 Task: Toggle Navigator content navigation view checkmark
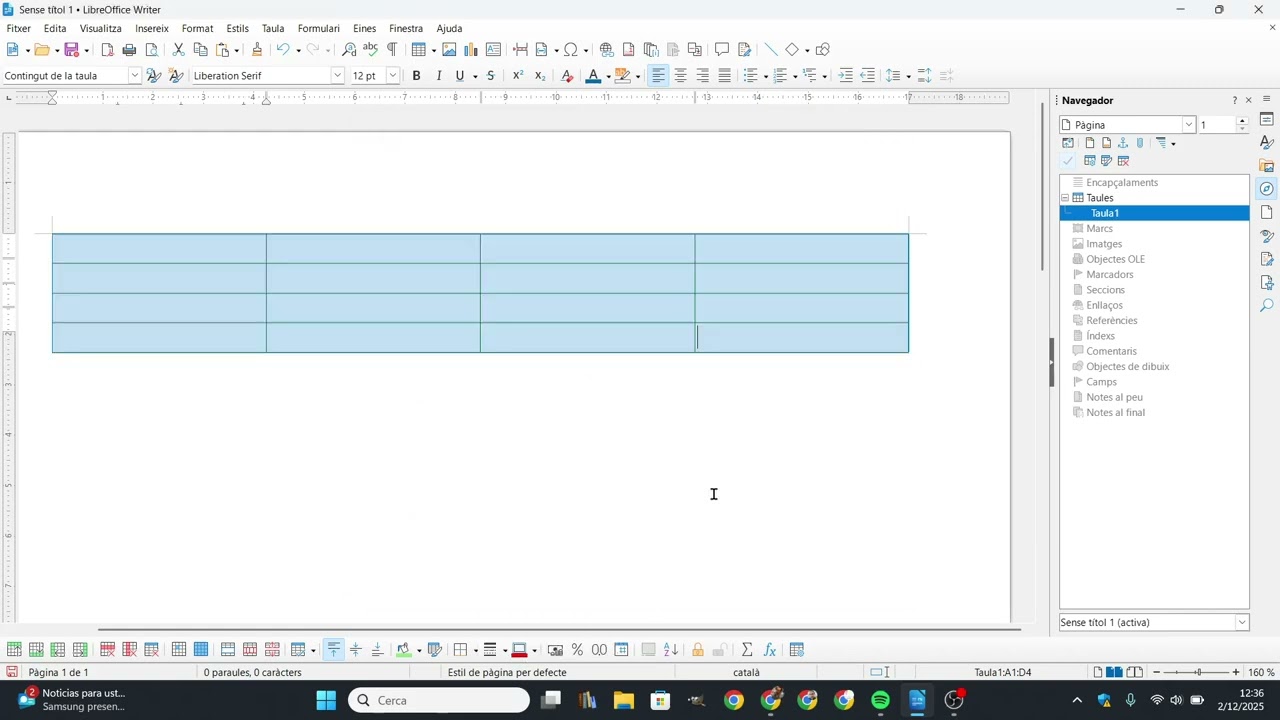point(1068,161)
